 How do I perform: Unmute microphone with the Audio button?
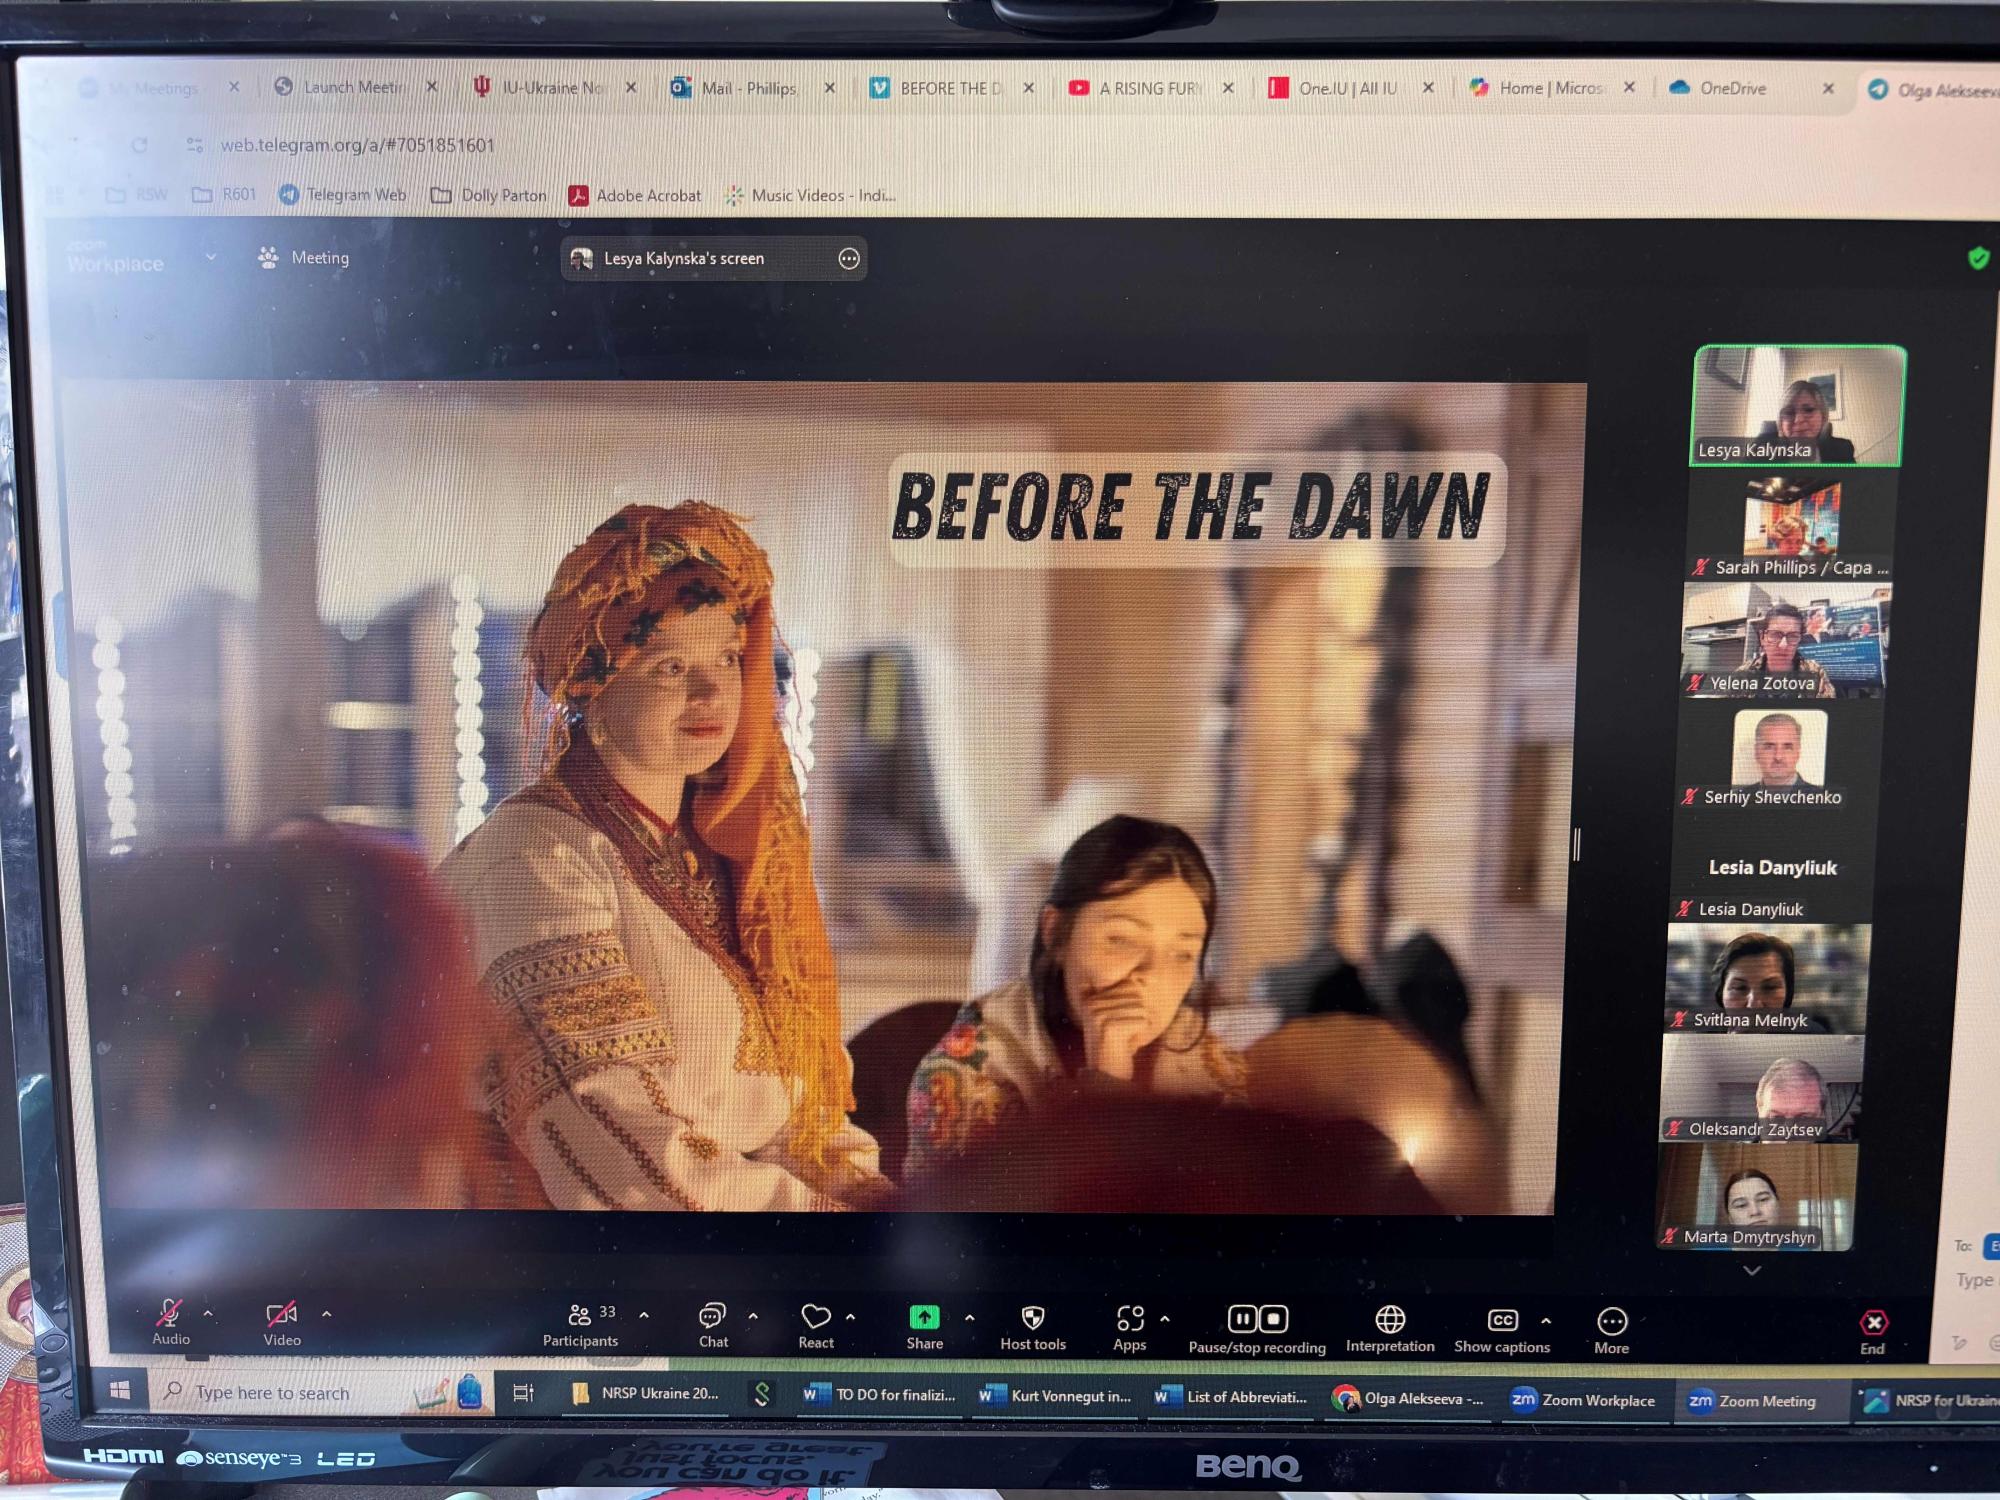coord(170,1322)
